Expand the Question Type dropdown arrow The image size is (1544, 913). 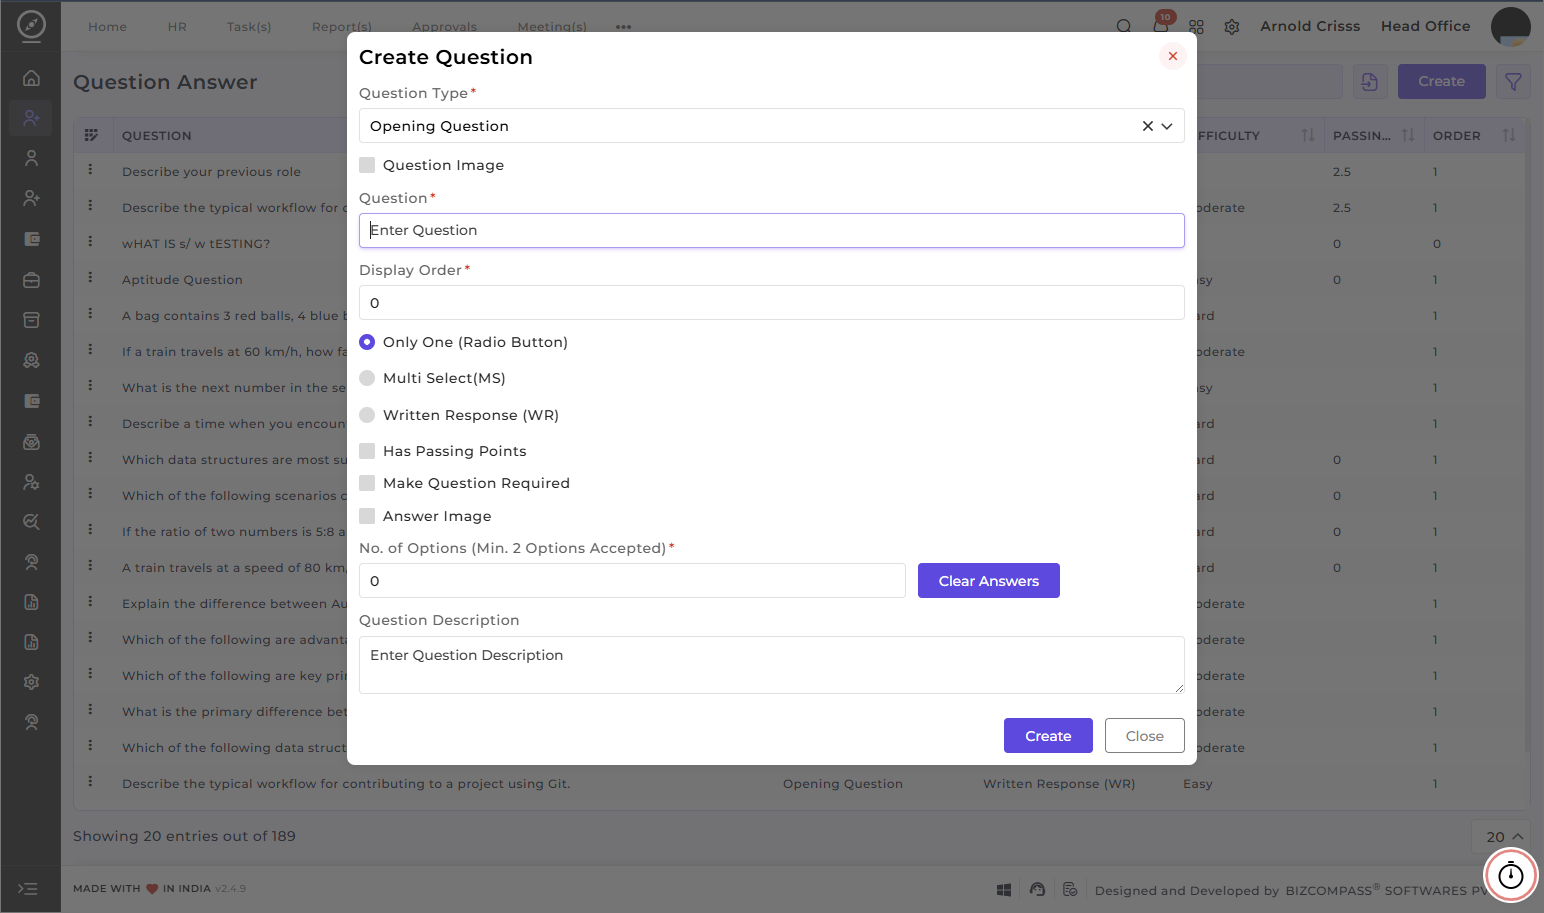pyautogui.click(x=1167, y=126)
